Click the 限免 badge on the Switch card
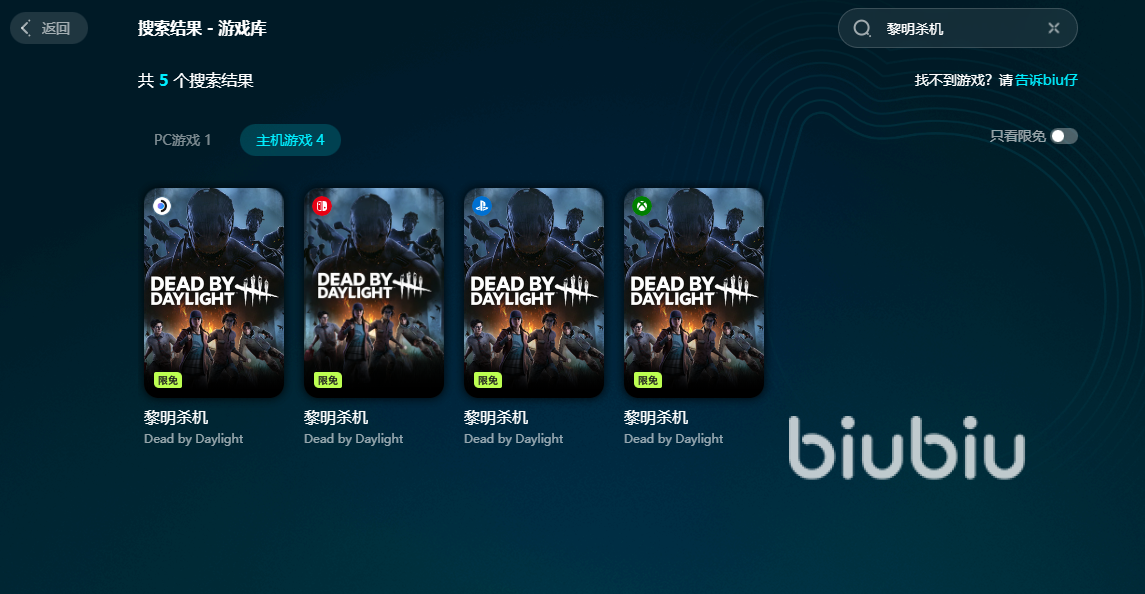Image resolution: width=1145 pixels, height=594 pixels. click(328, 380)
